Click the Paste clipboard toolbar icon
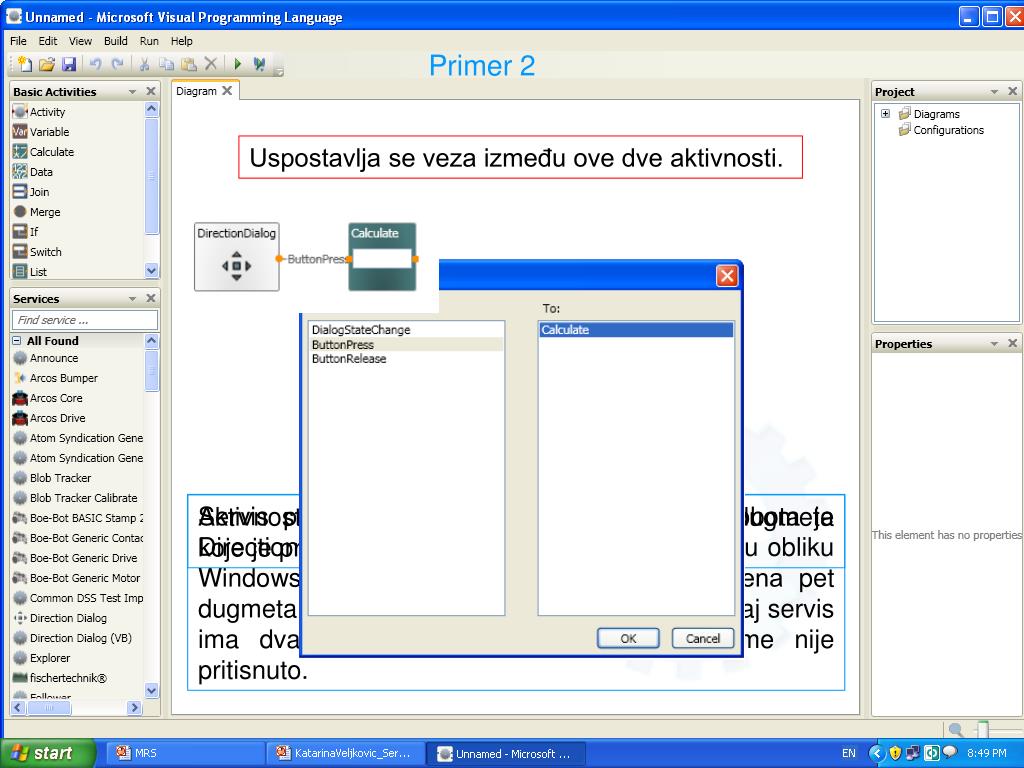The width and height of the screenshot is (1024, 768). (189, 63)
